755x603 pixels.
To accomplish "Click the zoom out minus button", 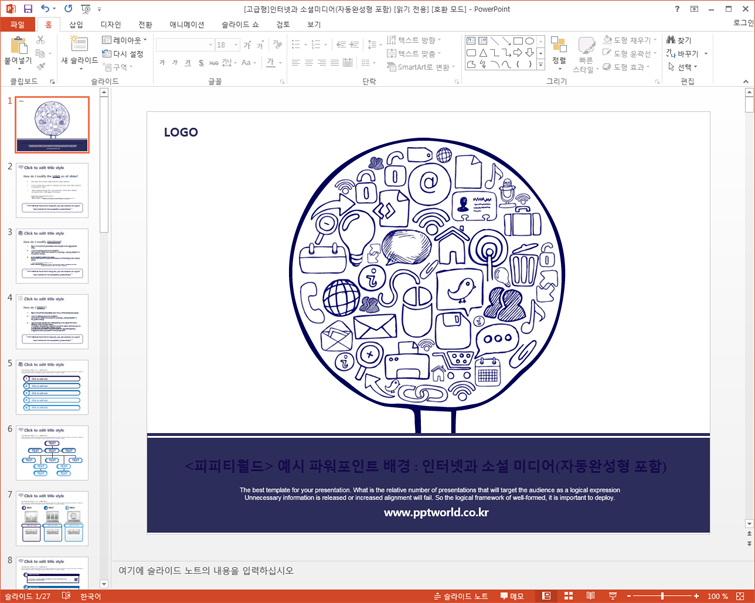I will [629, 596].
